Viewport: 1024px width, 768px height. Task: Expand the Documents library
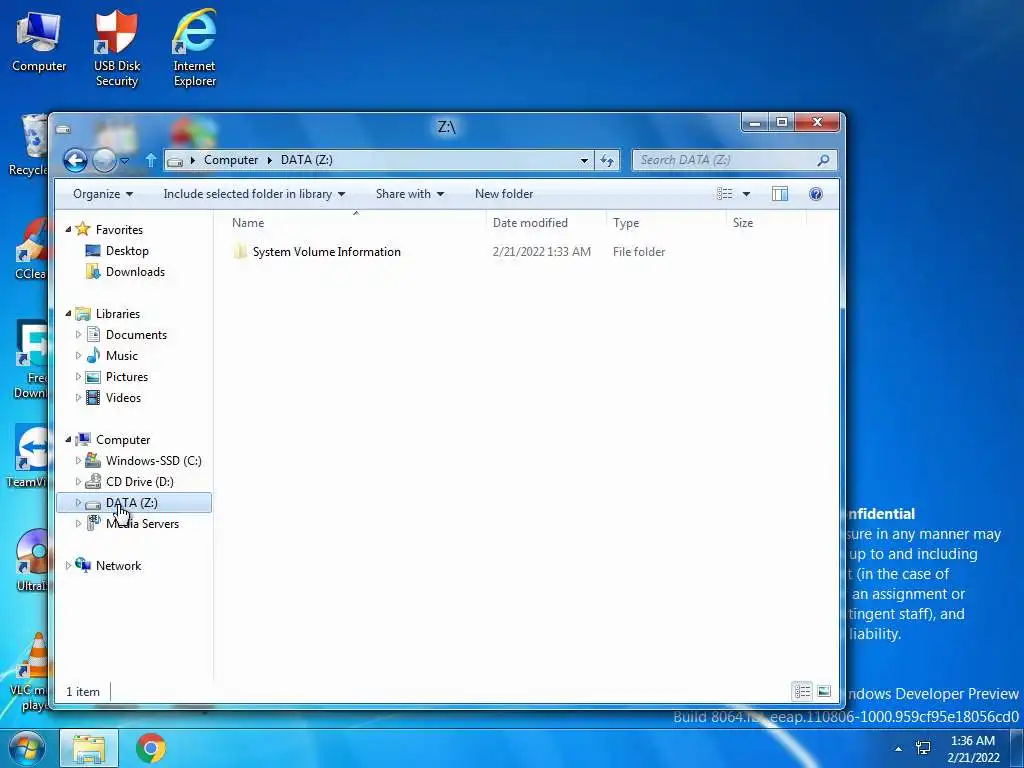click(78, 334)
